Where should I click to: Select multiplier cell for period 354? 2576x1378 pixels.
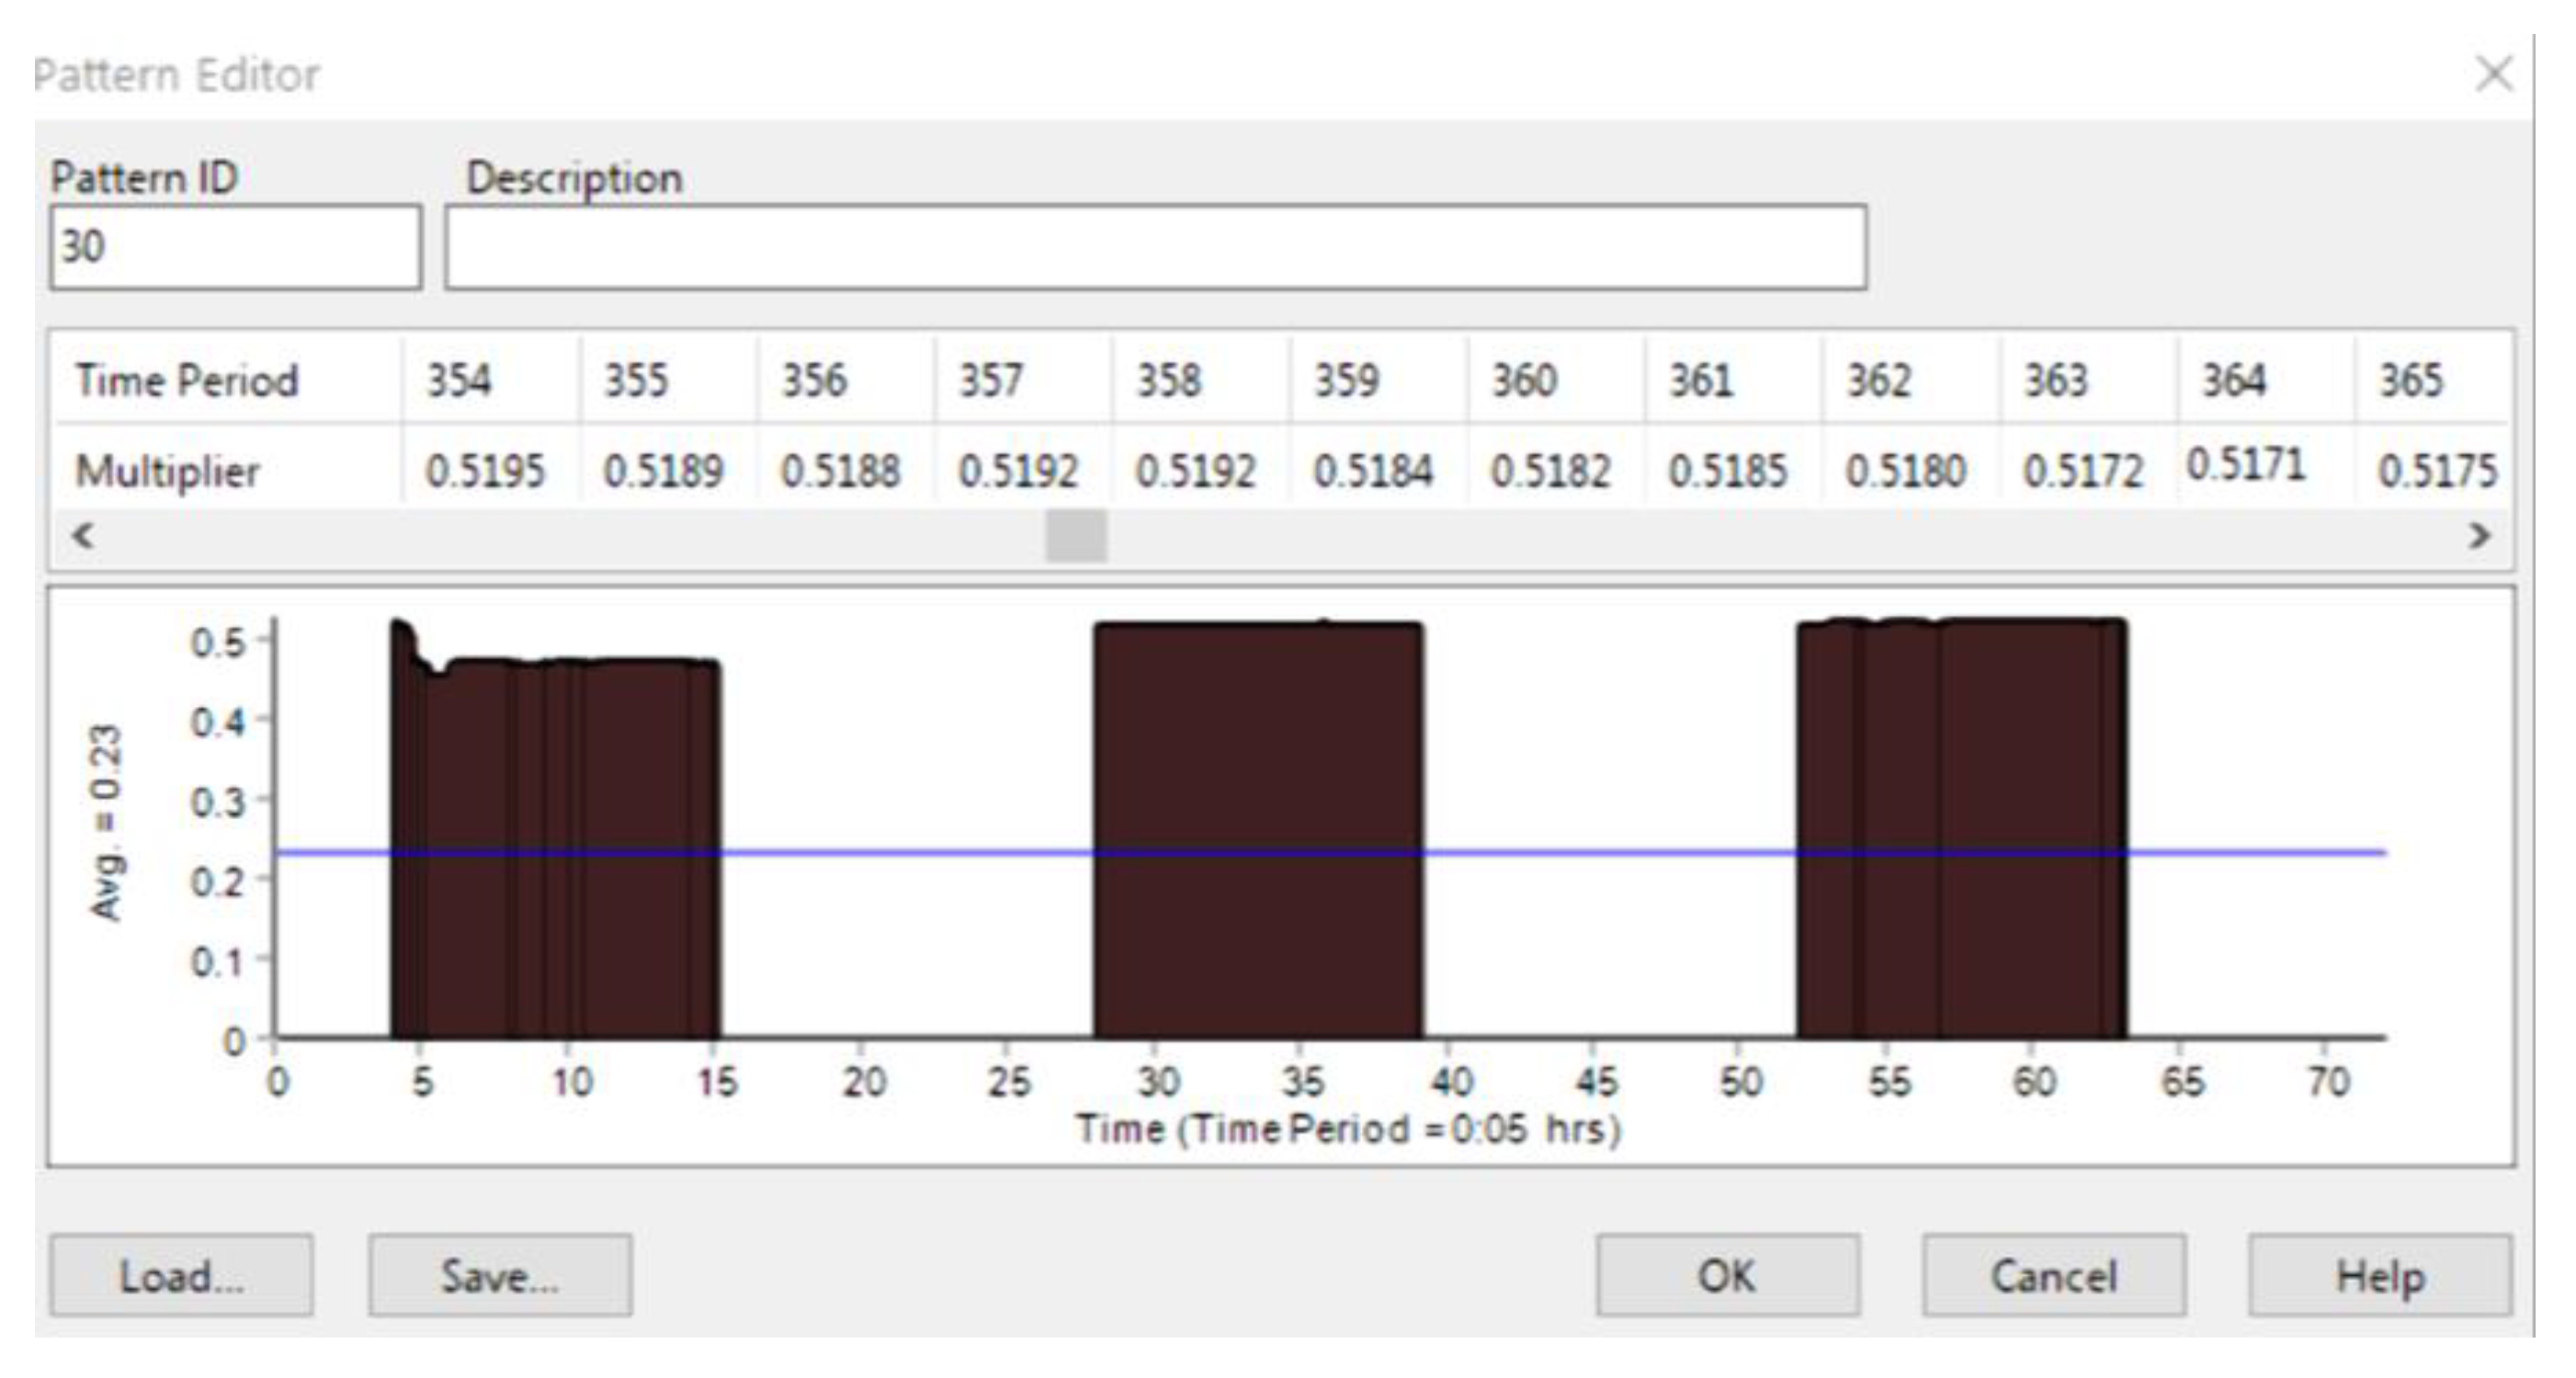486,470
